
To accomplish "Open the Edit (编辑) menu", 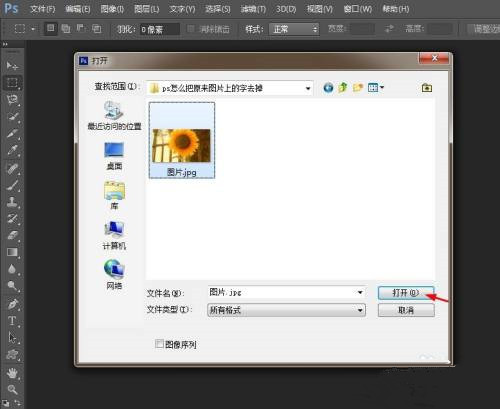I will point(78,9).
